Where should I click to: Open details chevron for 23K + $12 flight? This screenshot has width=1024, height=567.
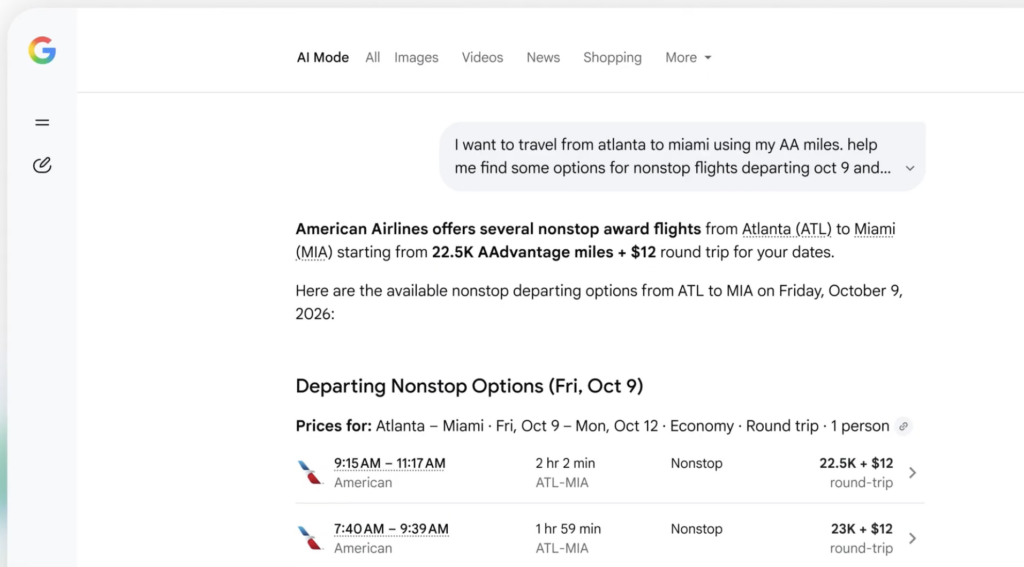(x=912, y=538)
